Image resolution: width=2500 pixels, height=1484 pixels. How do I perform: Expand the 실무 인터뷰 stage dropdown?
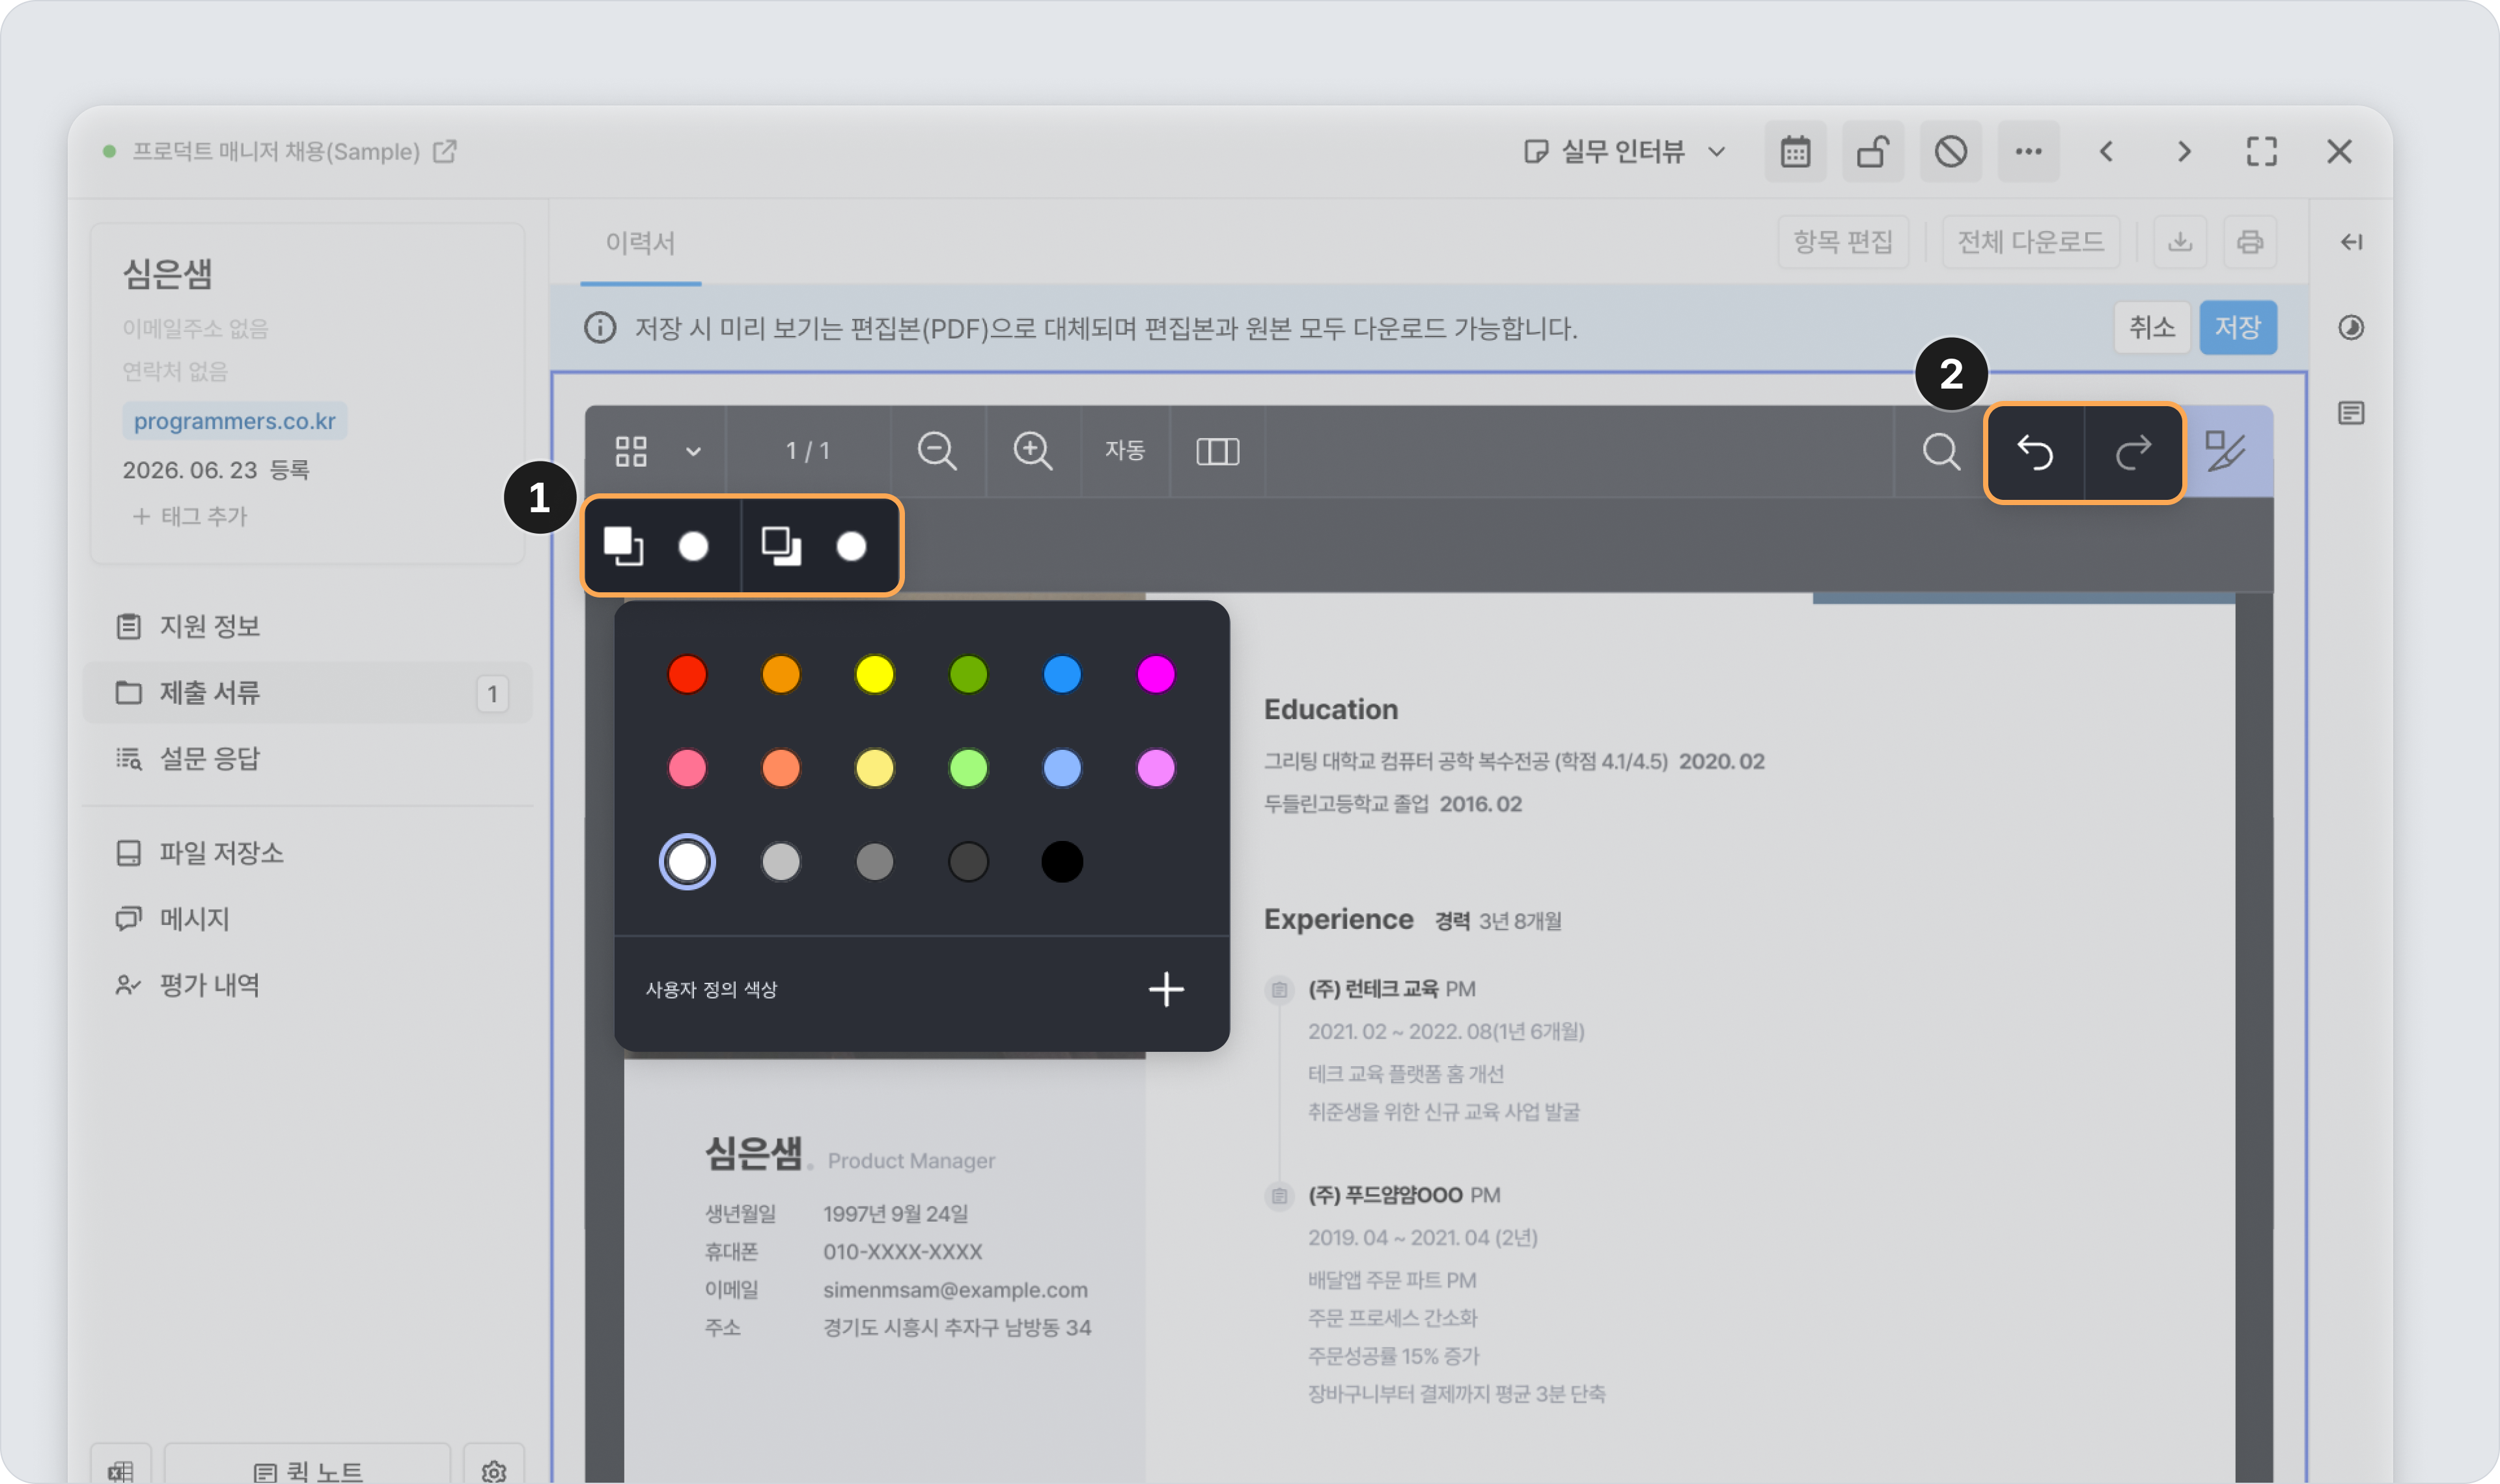[1625, 152]
